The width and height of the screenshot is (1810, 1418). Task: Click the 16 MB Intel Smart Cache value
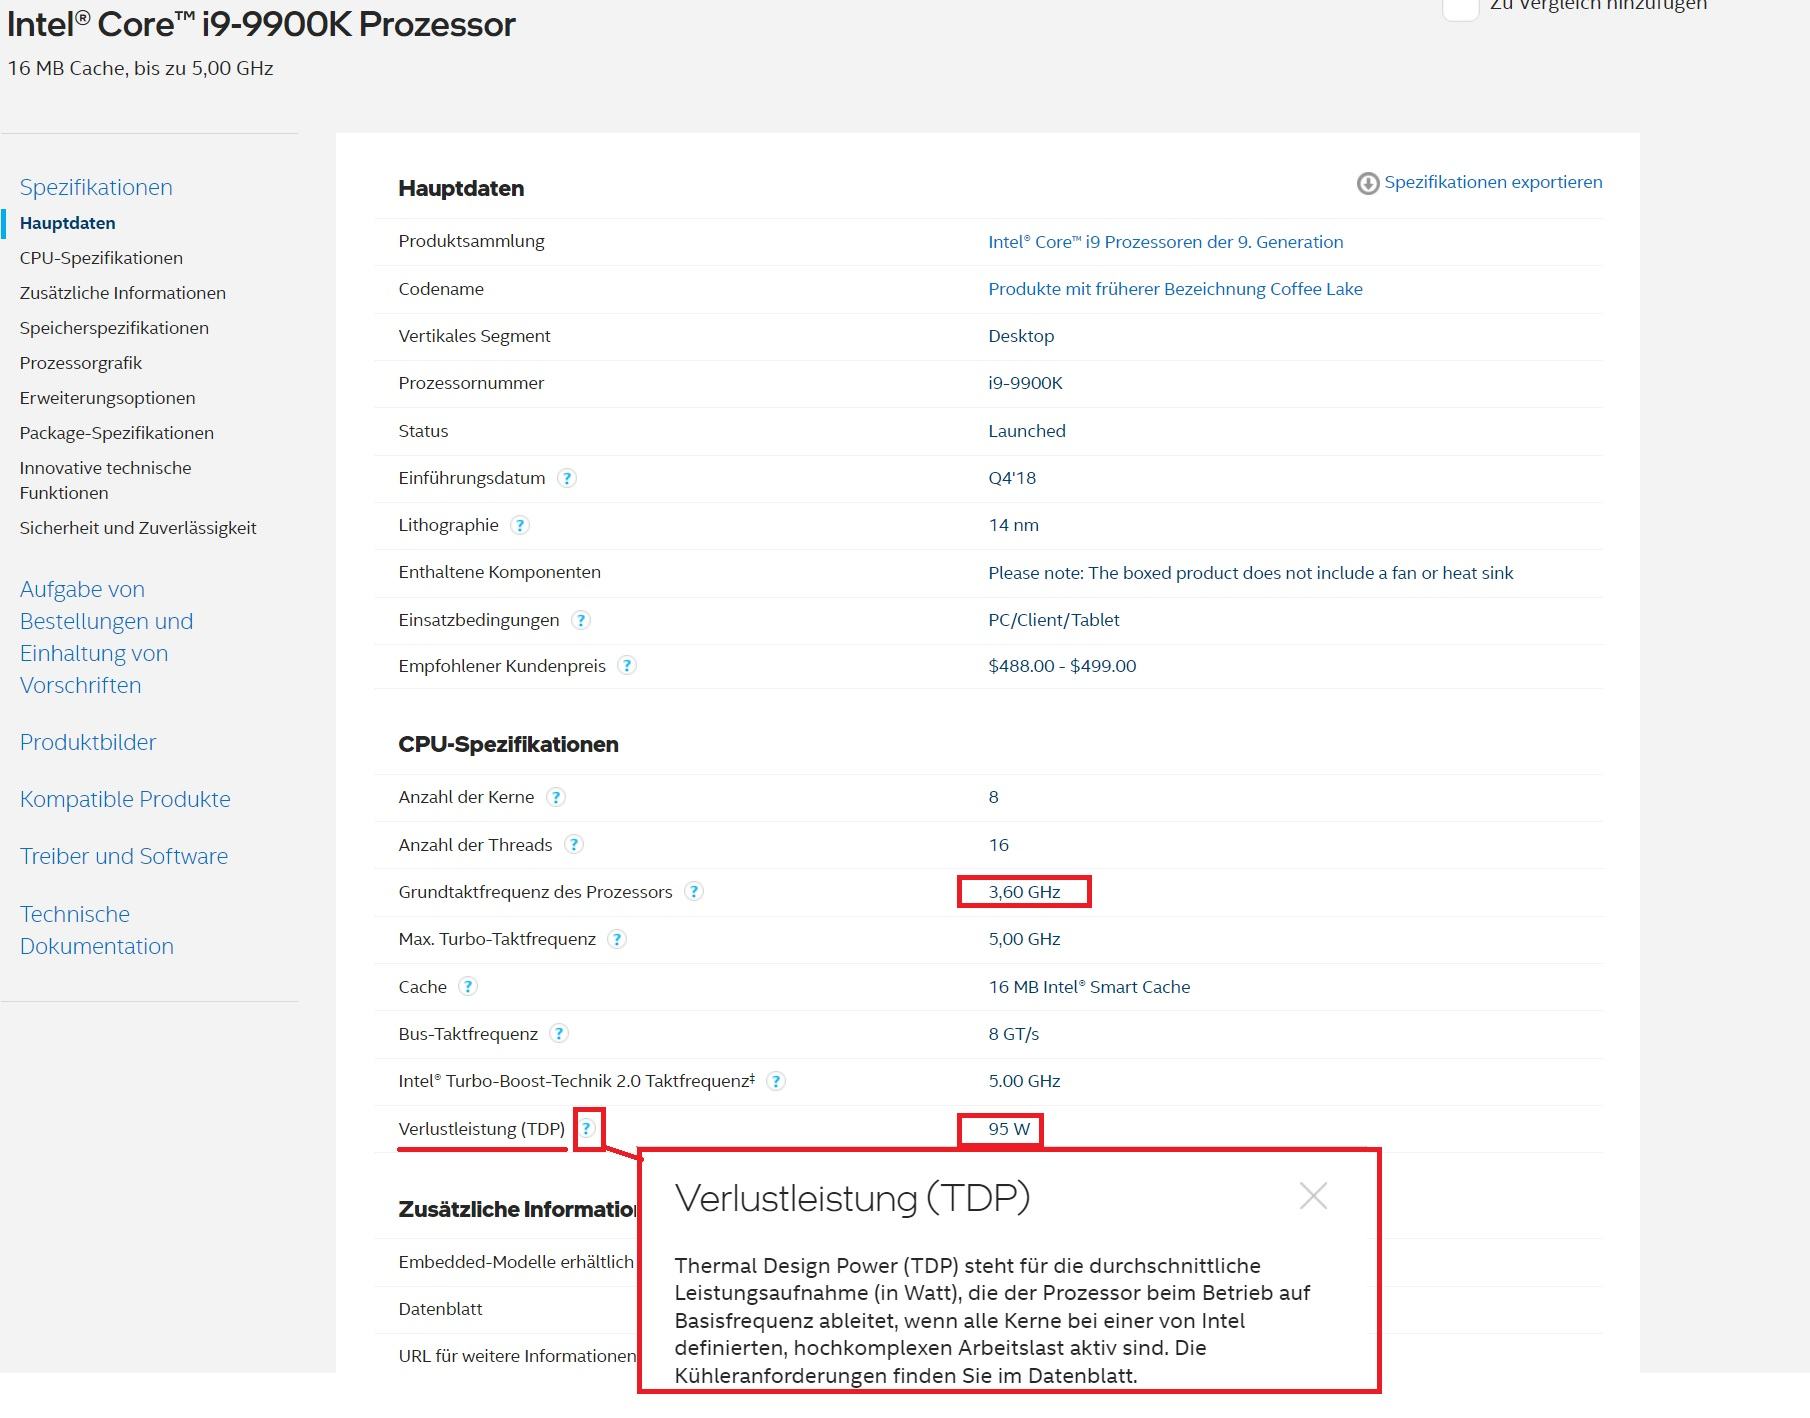(1090, 987)
